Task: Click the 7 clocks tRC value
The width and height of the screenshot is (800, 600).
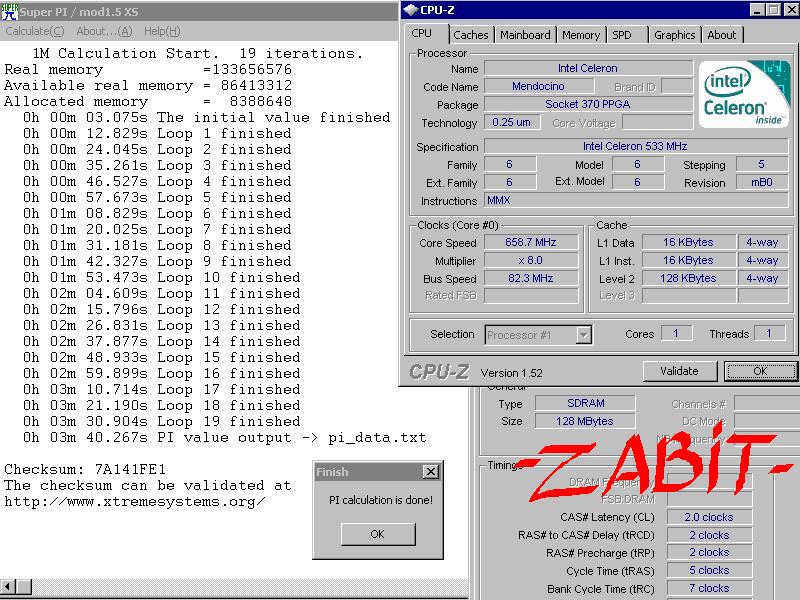Action: 709,588
